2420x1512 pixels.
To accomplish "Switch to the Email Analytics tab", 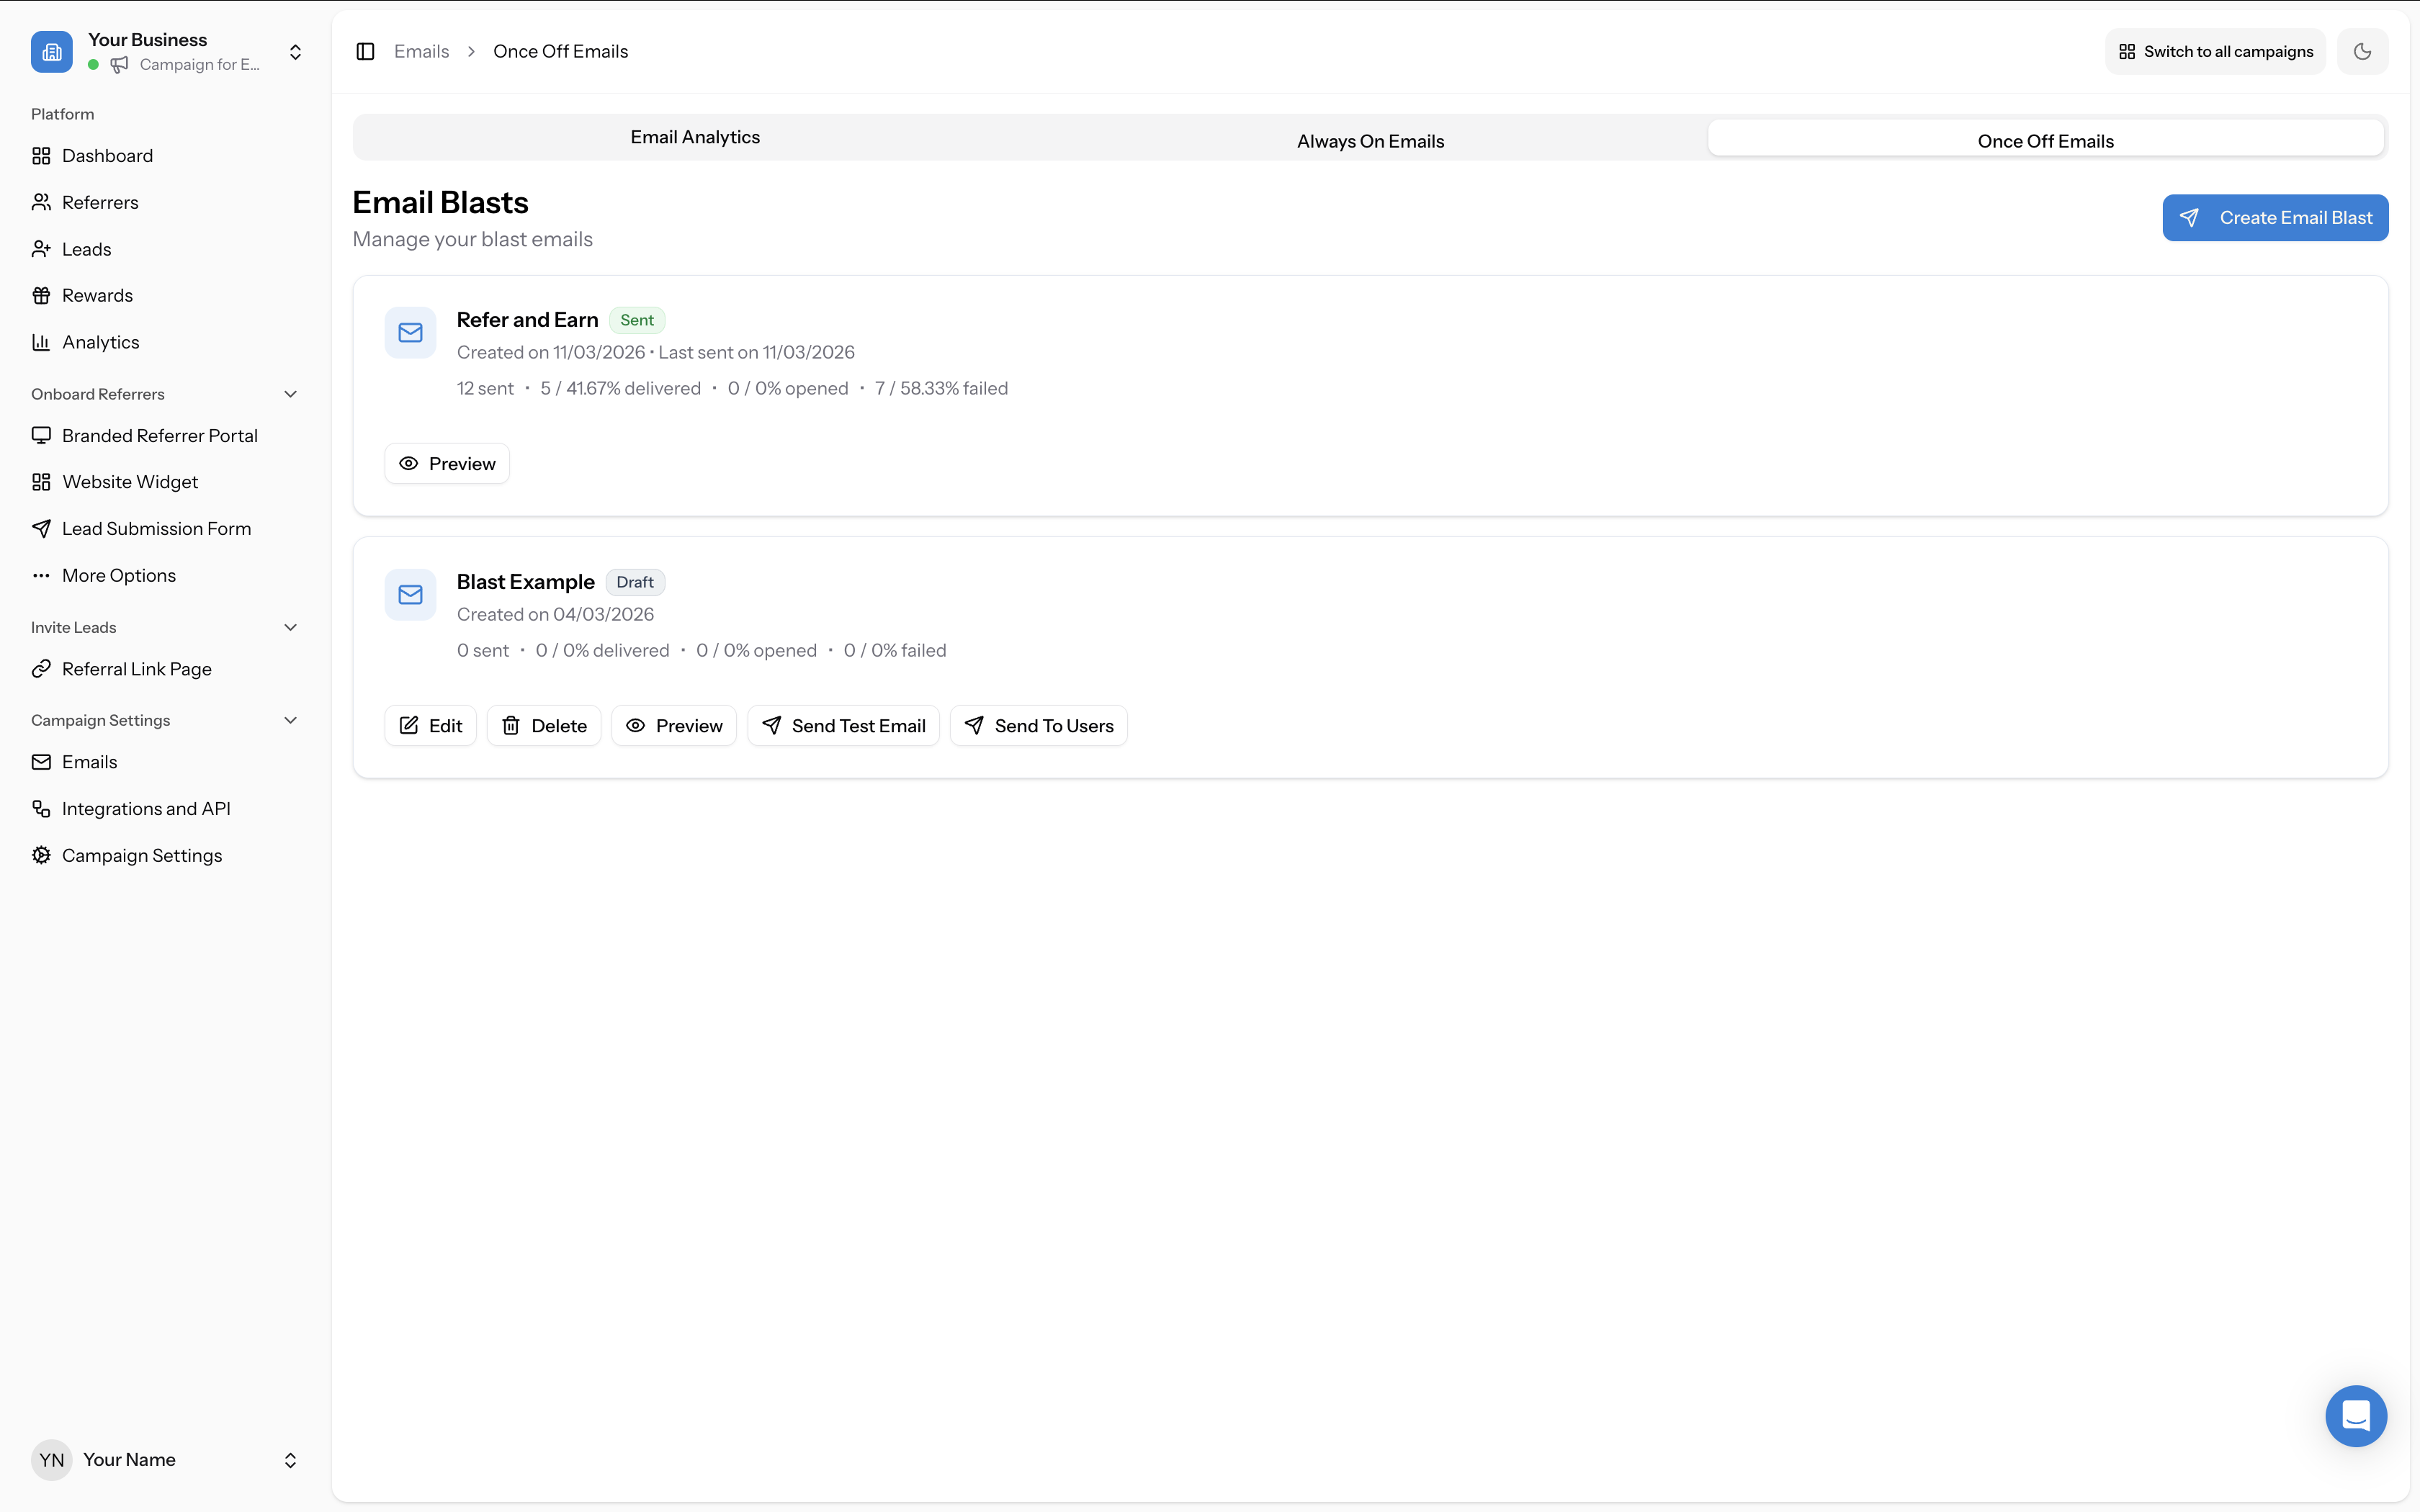I will [694, 136].
